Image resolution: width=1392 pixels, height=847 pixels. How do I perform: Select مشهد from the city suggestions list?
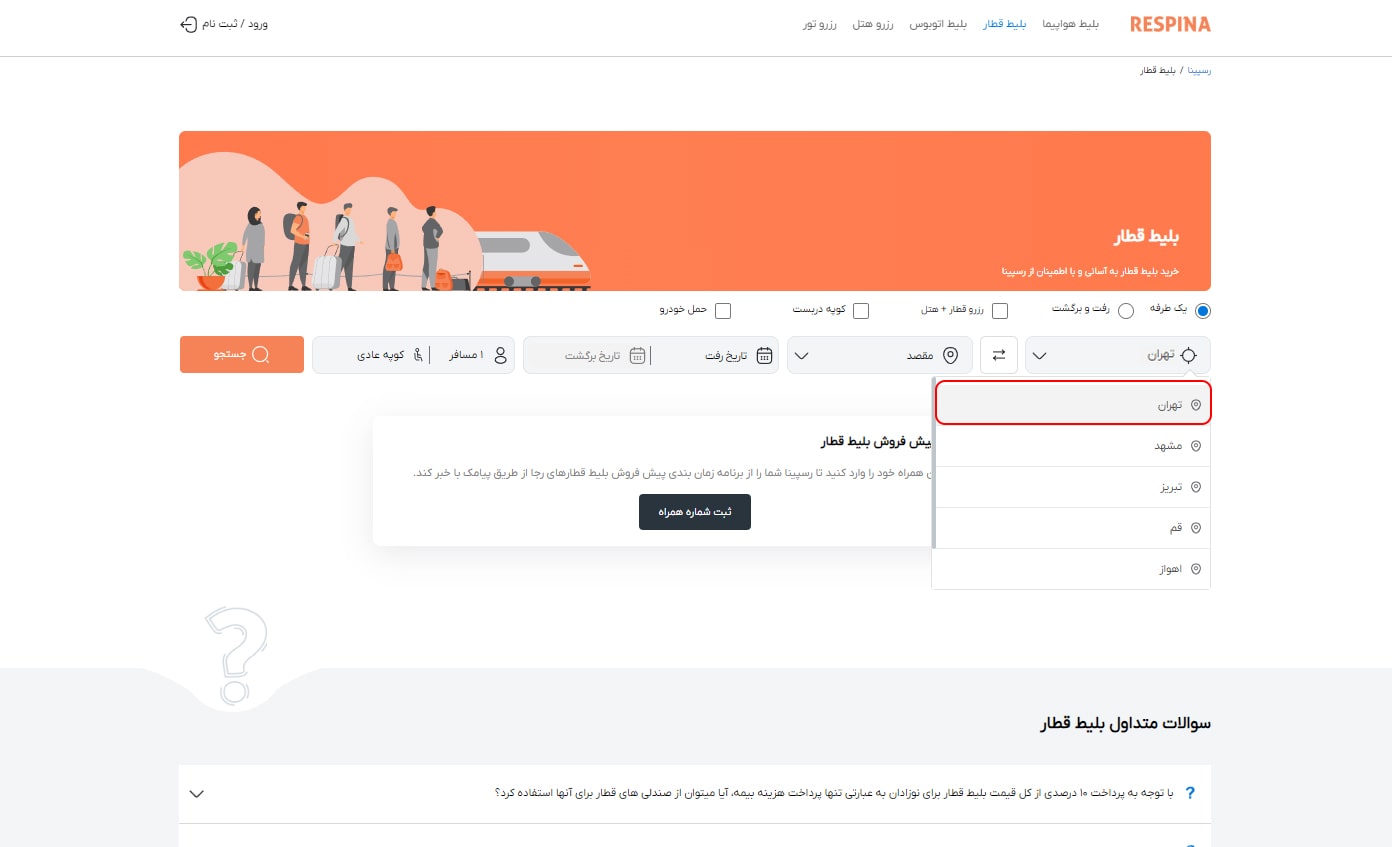pos(1170,445)
